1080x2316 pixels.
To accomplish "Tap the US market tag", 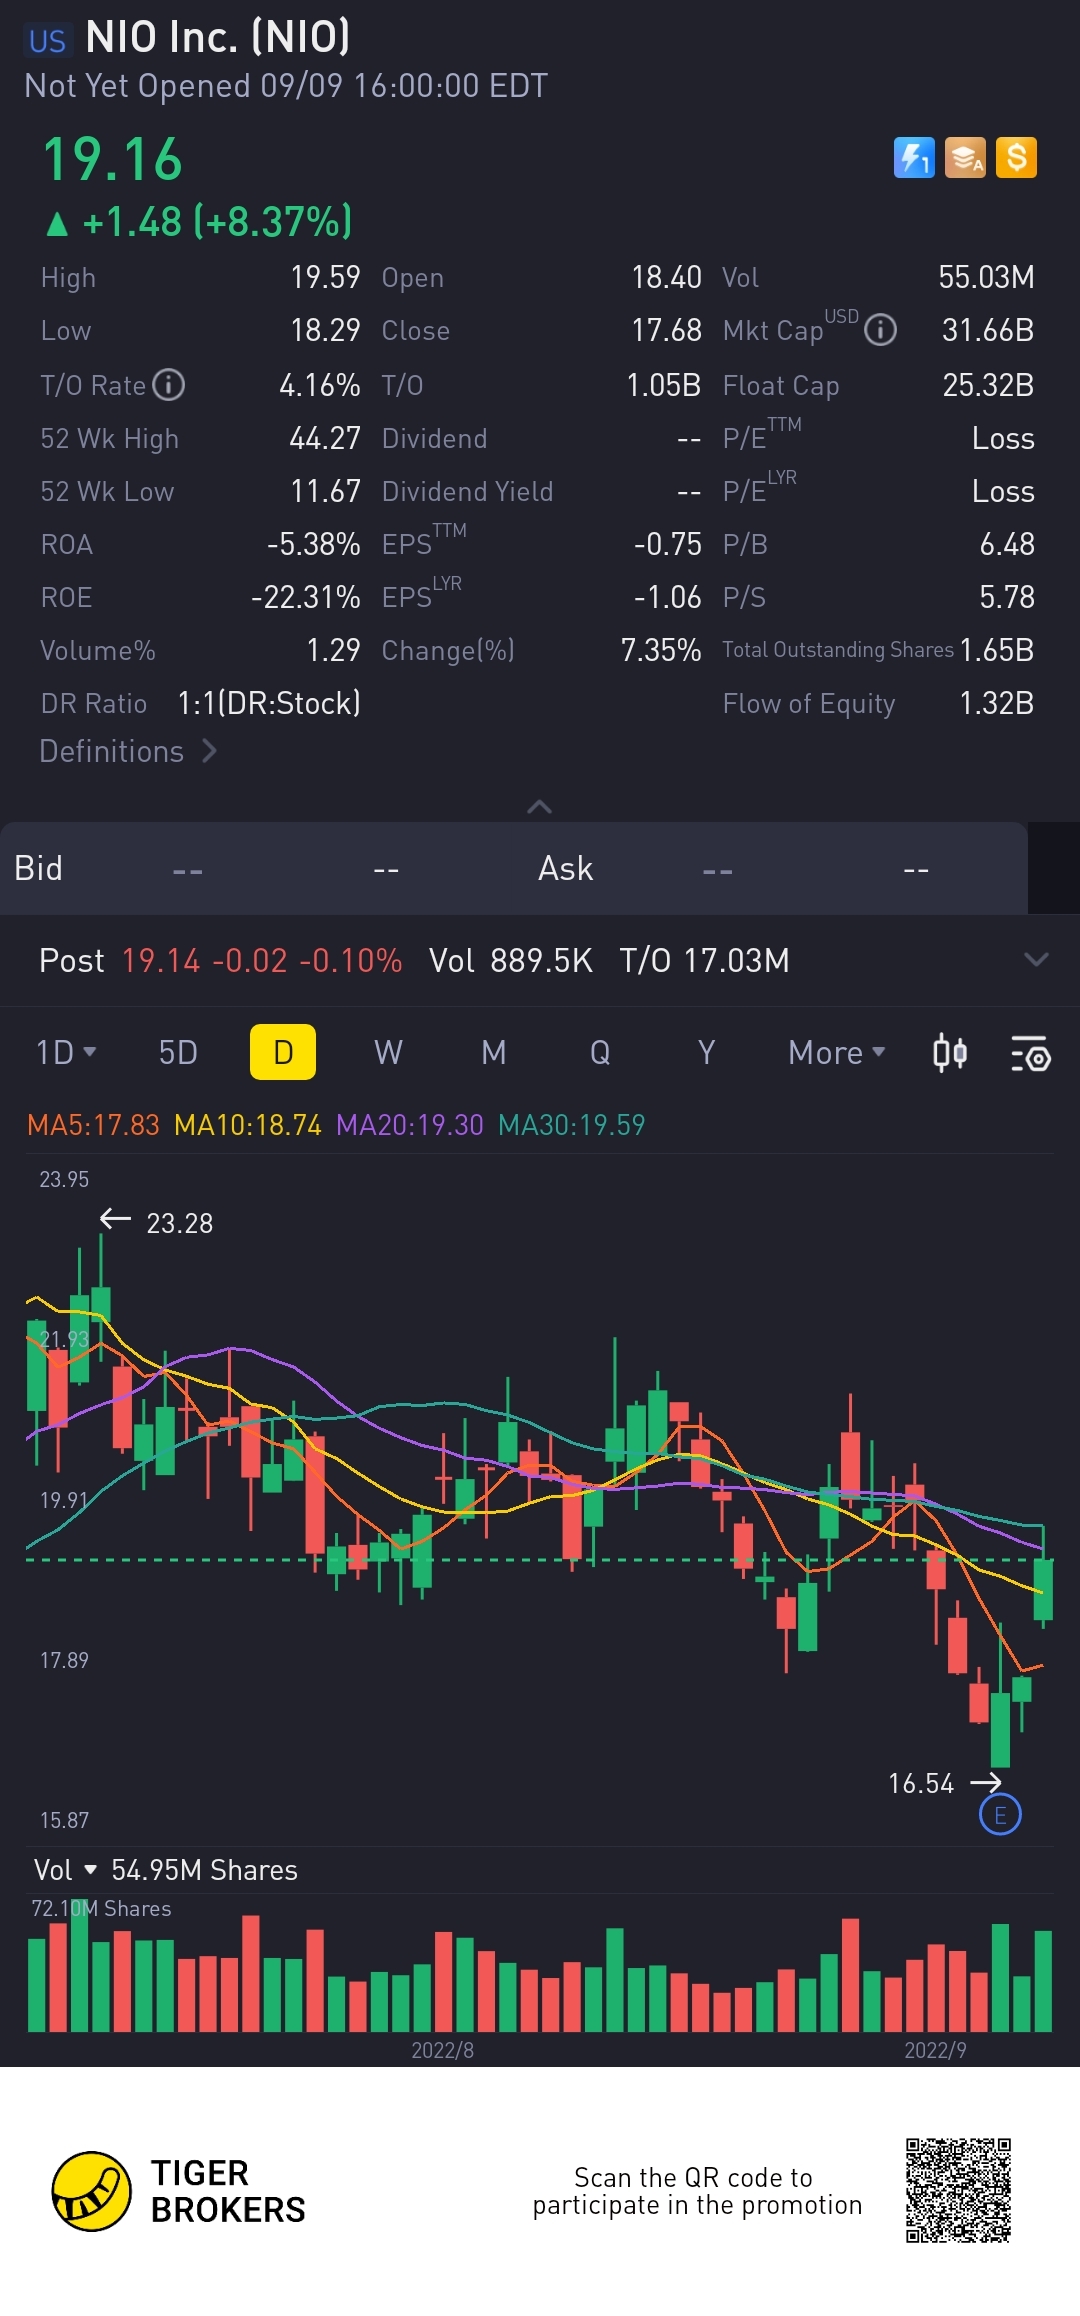I will 47,41.
